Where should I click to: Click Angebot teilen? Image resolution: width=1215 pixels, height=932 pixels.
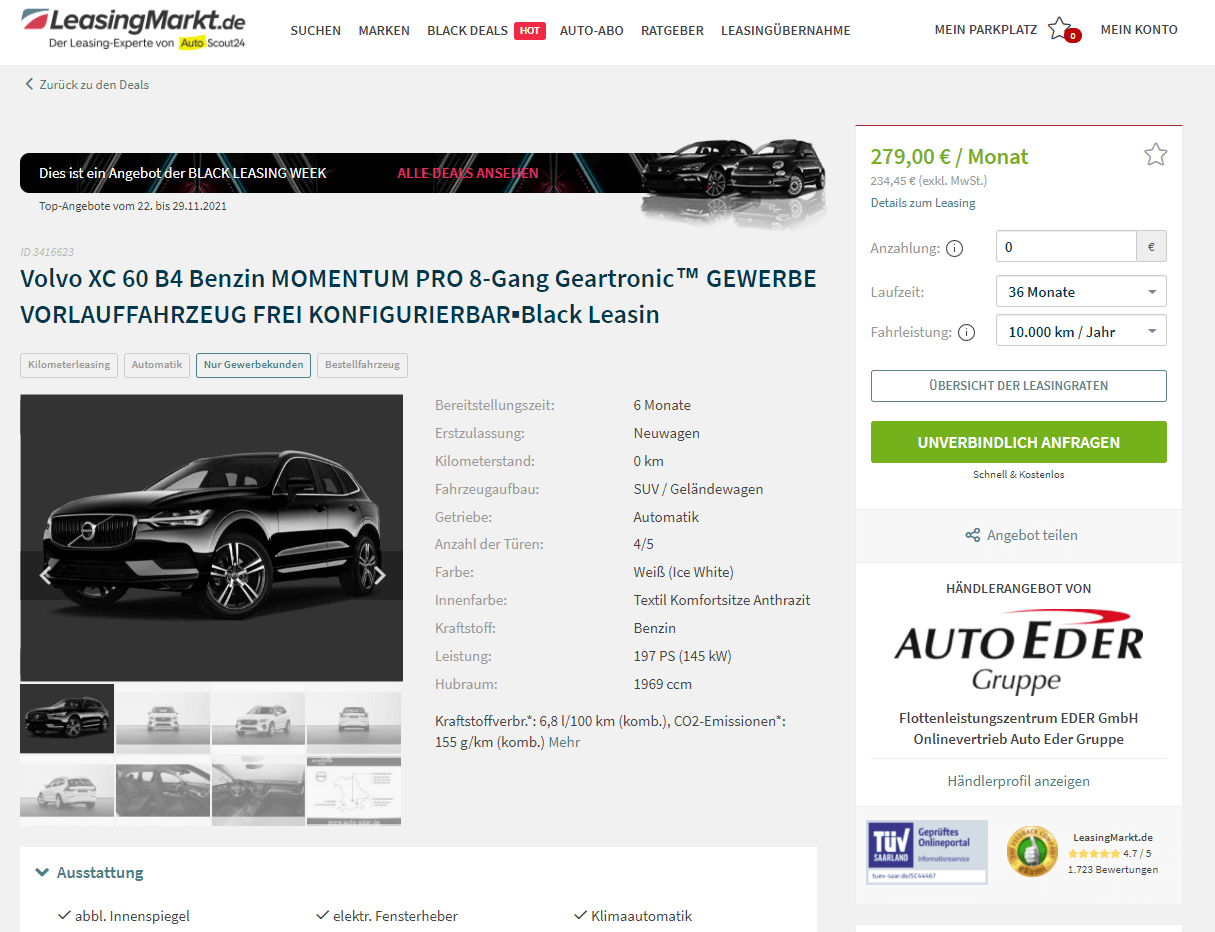click(1032, 536)
